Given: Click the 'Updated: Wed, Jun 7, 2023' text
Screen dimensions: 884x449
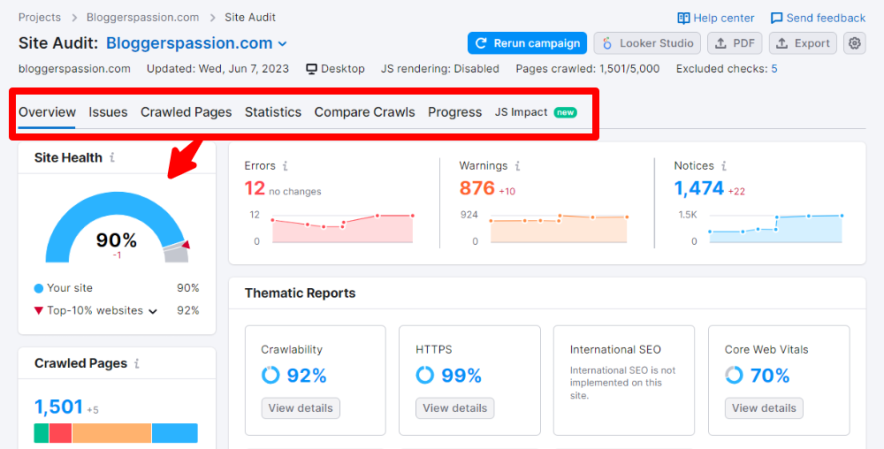Looking at the screenshot, I should [218, 69].
